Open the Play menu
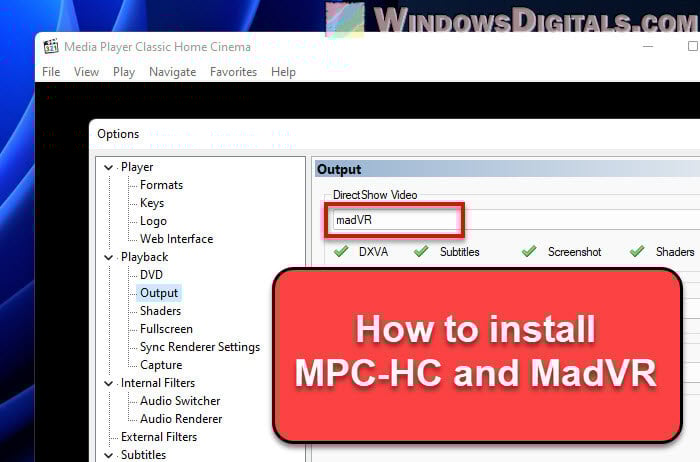The height and width of the screenshot is (462, 700). click(x=124, y=72)
